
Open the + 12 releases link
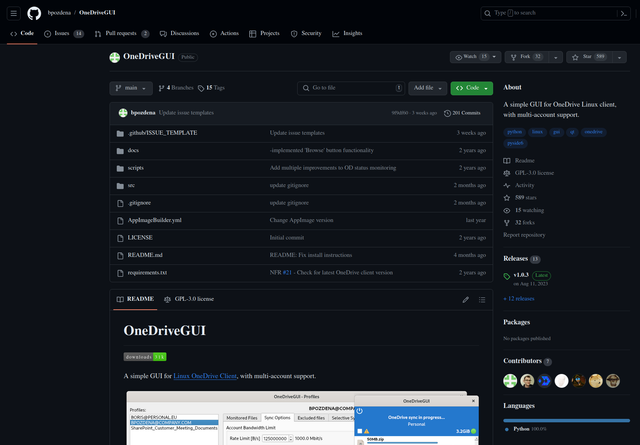click(x=519, y=299)
